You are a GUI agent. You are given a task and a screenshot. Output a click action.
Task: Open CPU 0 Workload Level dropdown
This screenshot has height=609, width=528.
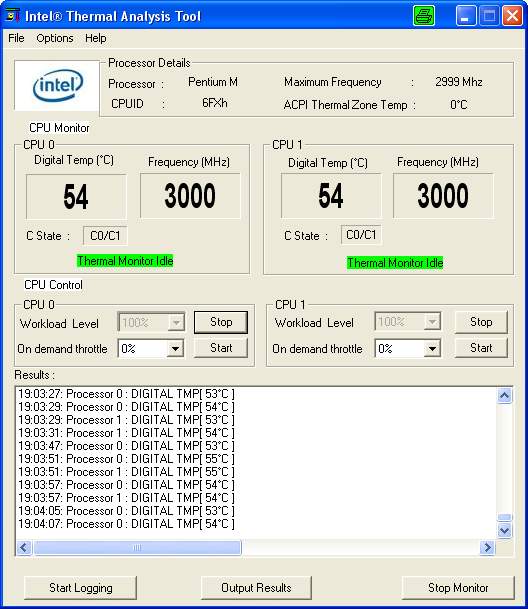[176, 322]
